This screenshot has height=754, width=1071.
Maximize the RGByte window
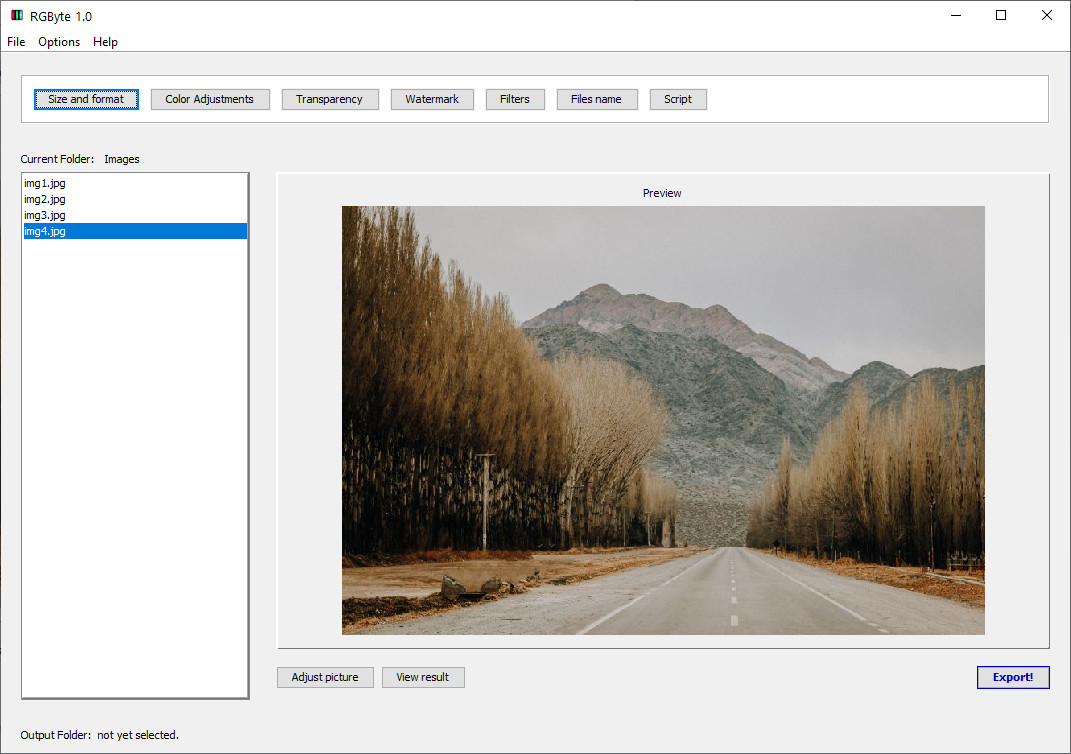[1001, 16]
